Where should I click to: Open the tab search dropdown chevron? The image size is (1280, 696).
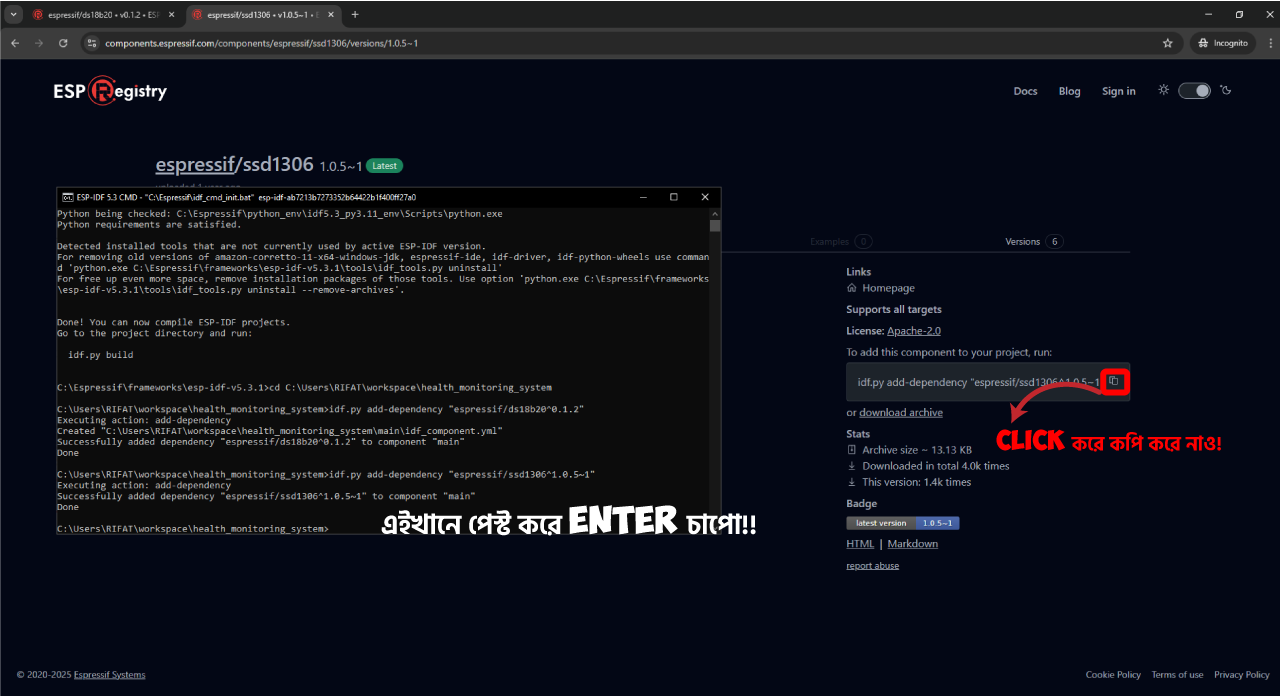tap(13, 14)
